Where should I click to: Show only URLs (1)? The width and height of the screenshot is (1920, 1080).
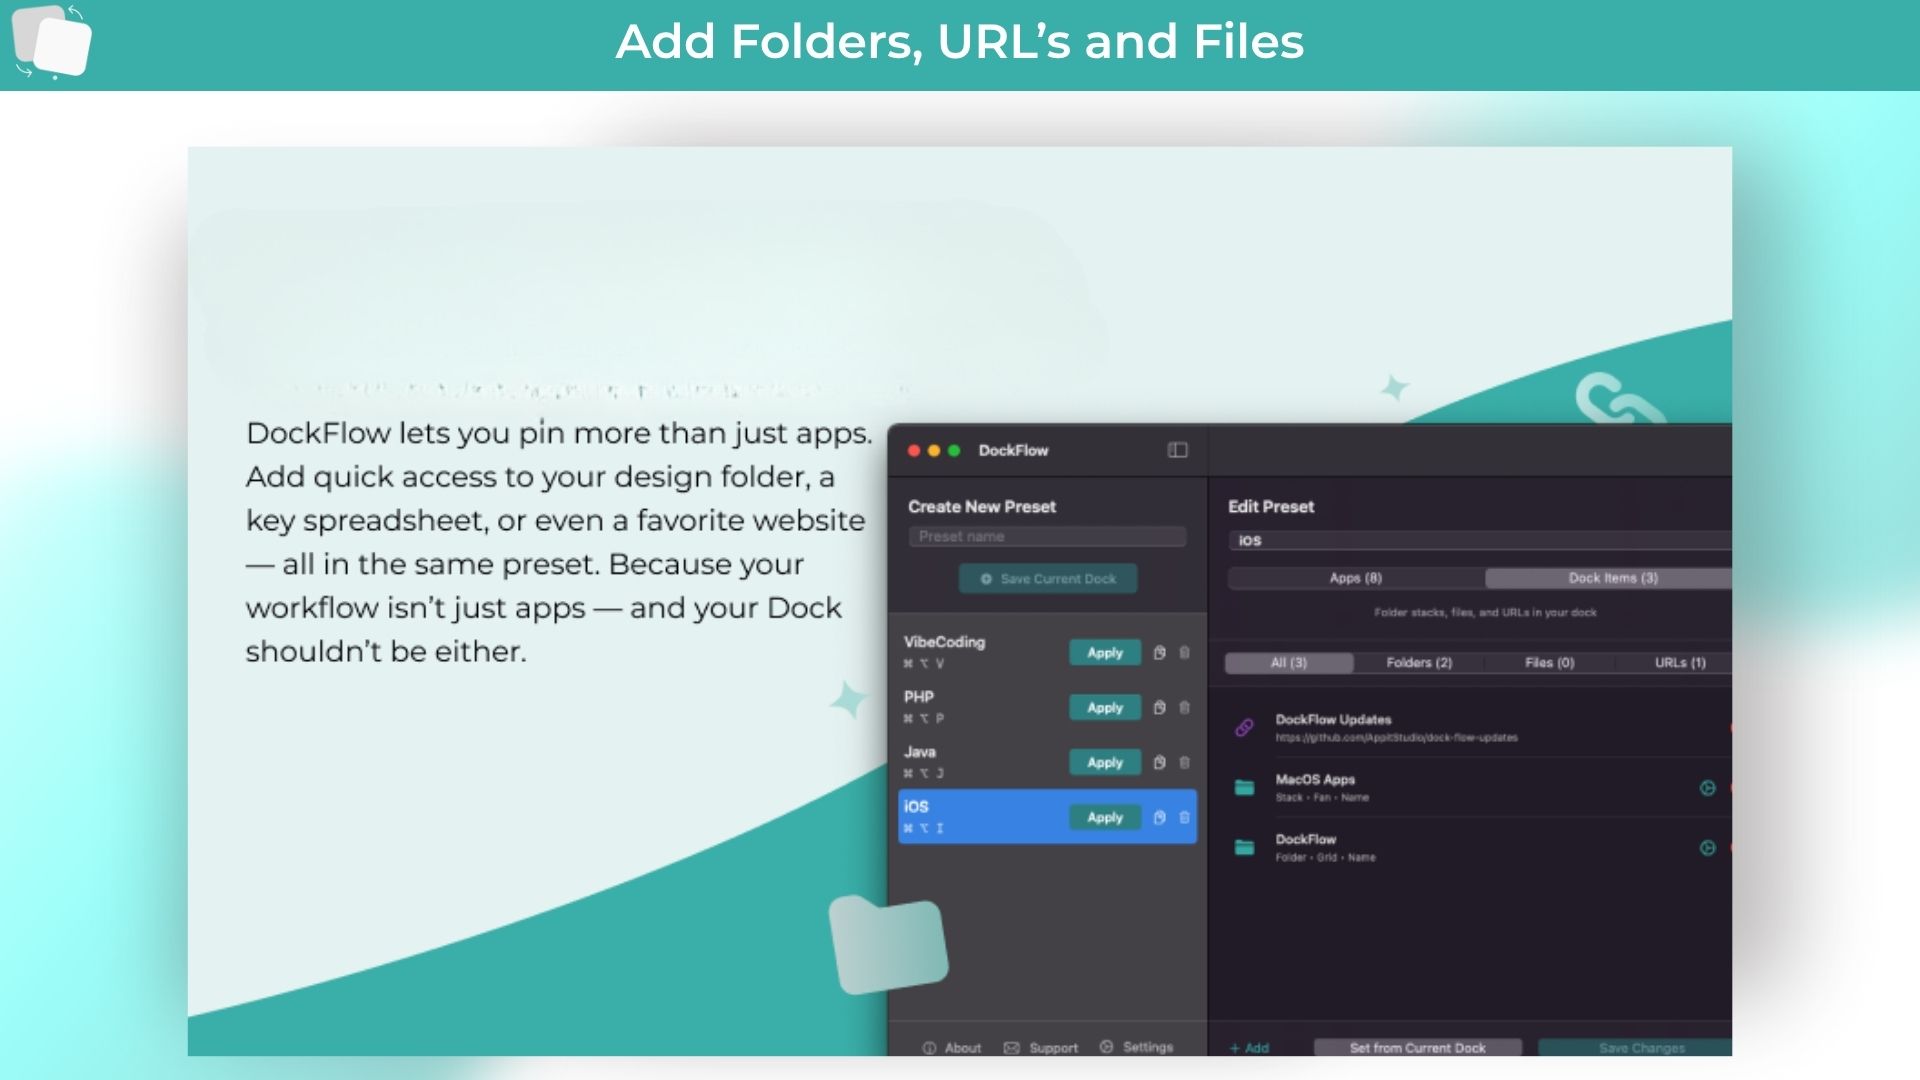1679,663
